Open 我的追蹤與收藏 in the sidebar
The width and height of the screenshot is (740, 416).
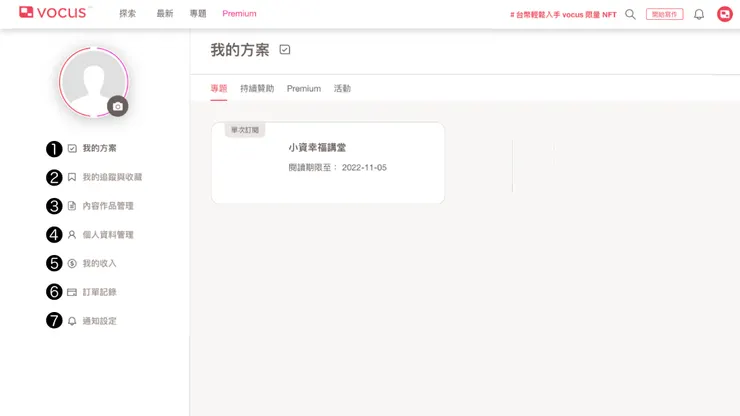point(112,177)
